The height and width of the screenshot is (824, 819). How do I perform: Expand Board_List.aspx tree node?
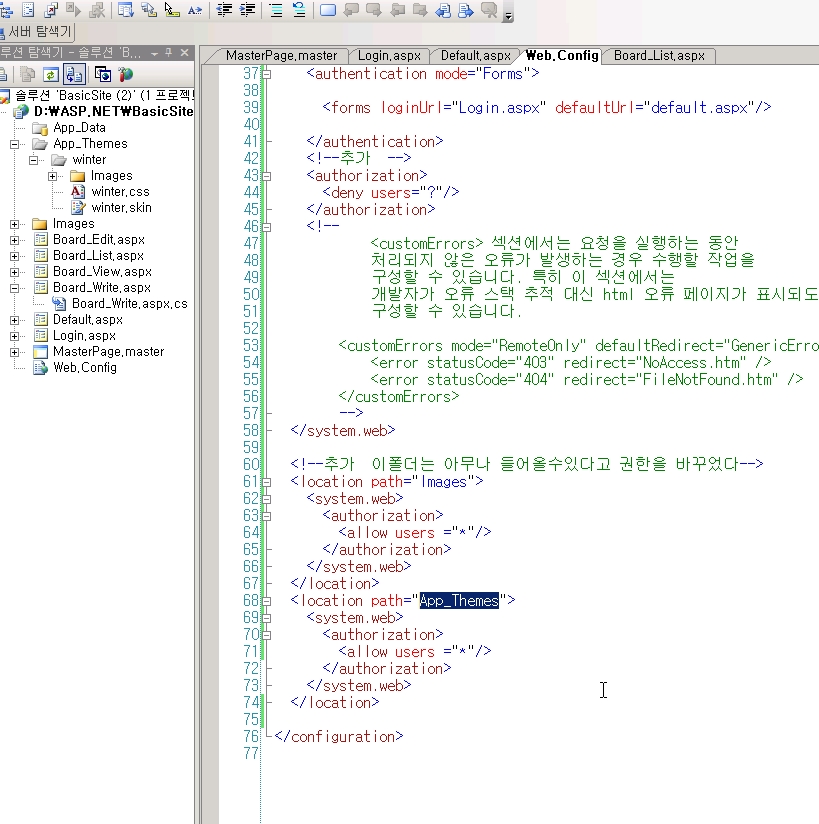point(15,256)
